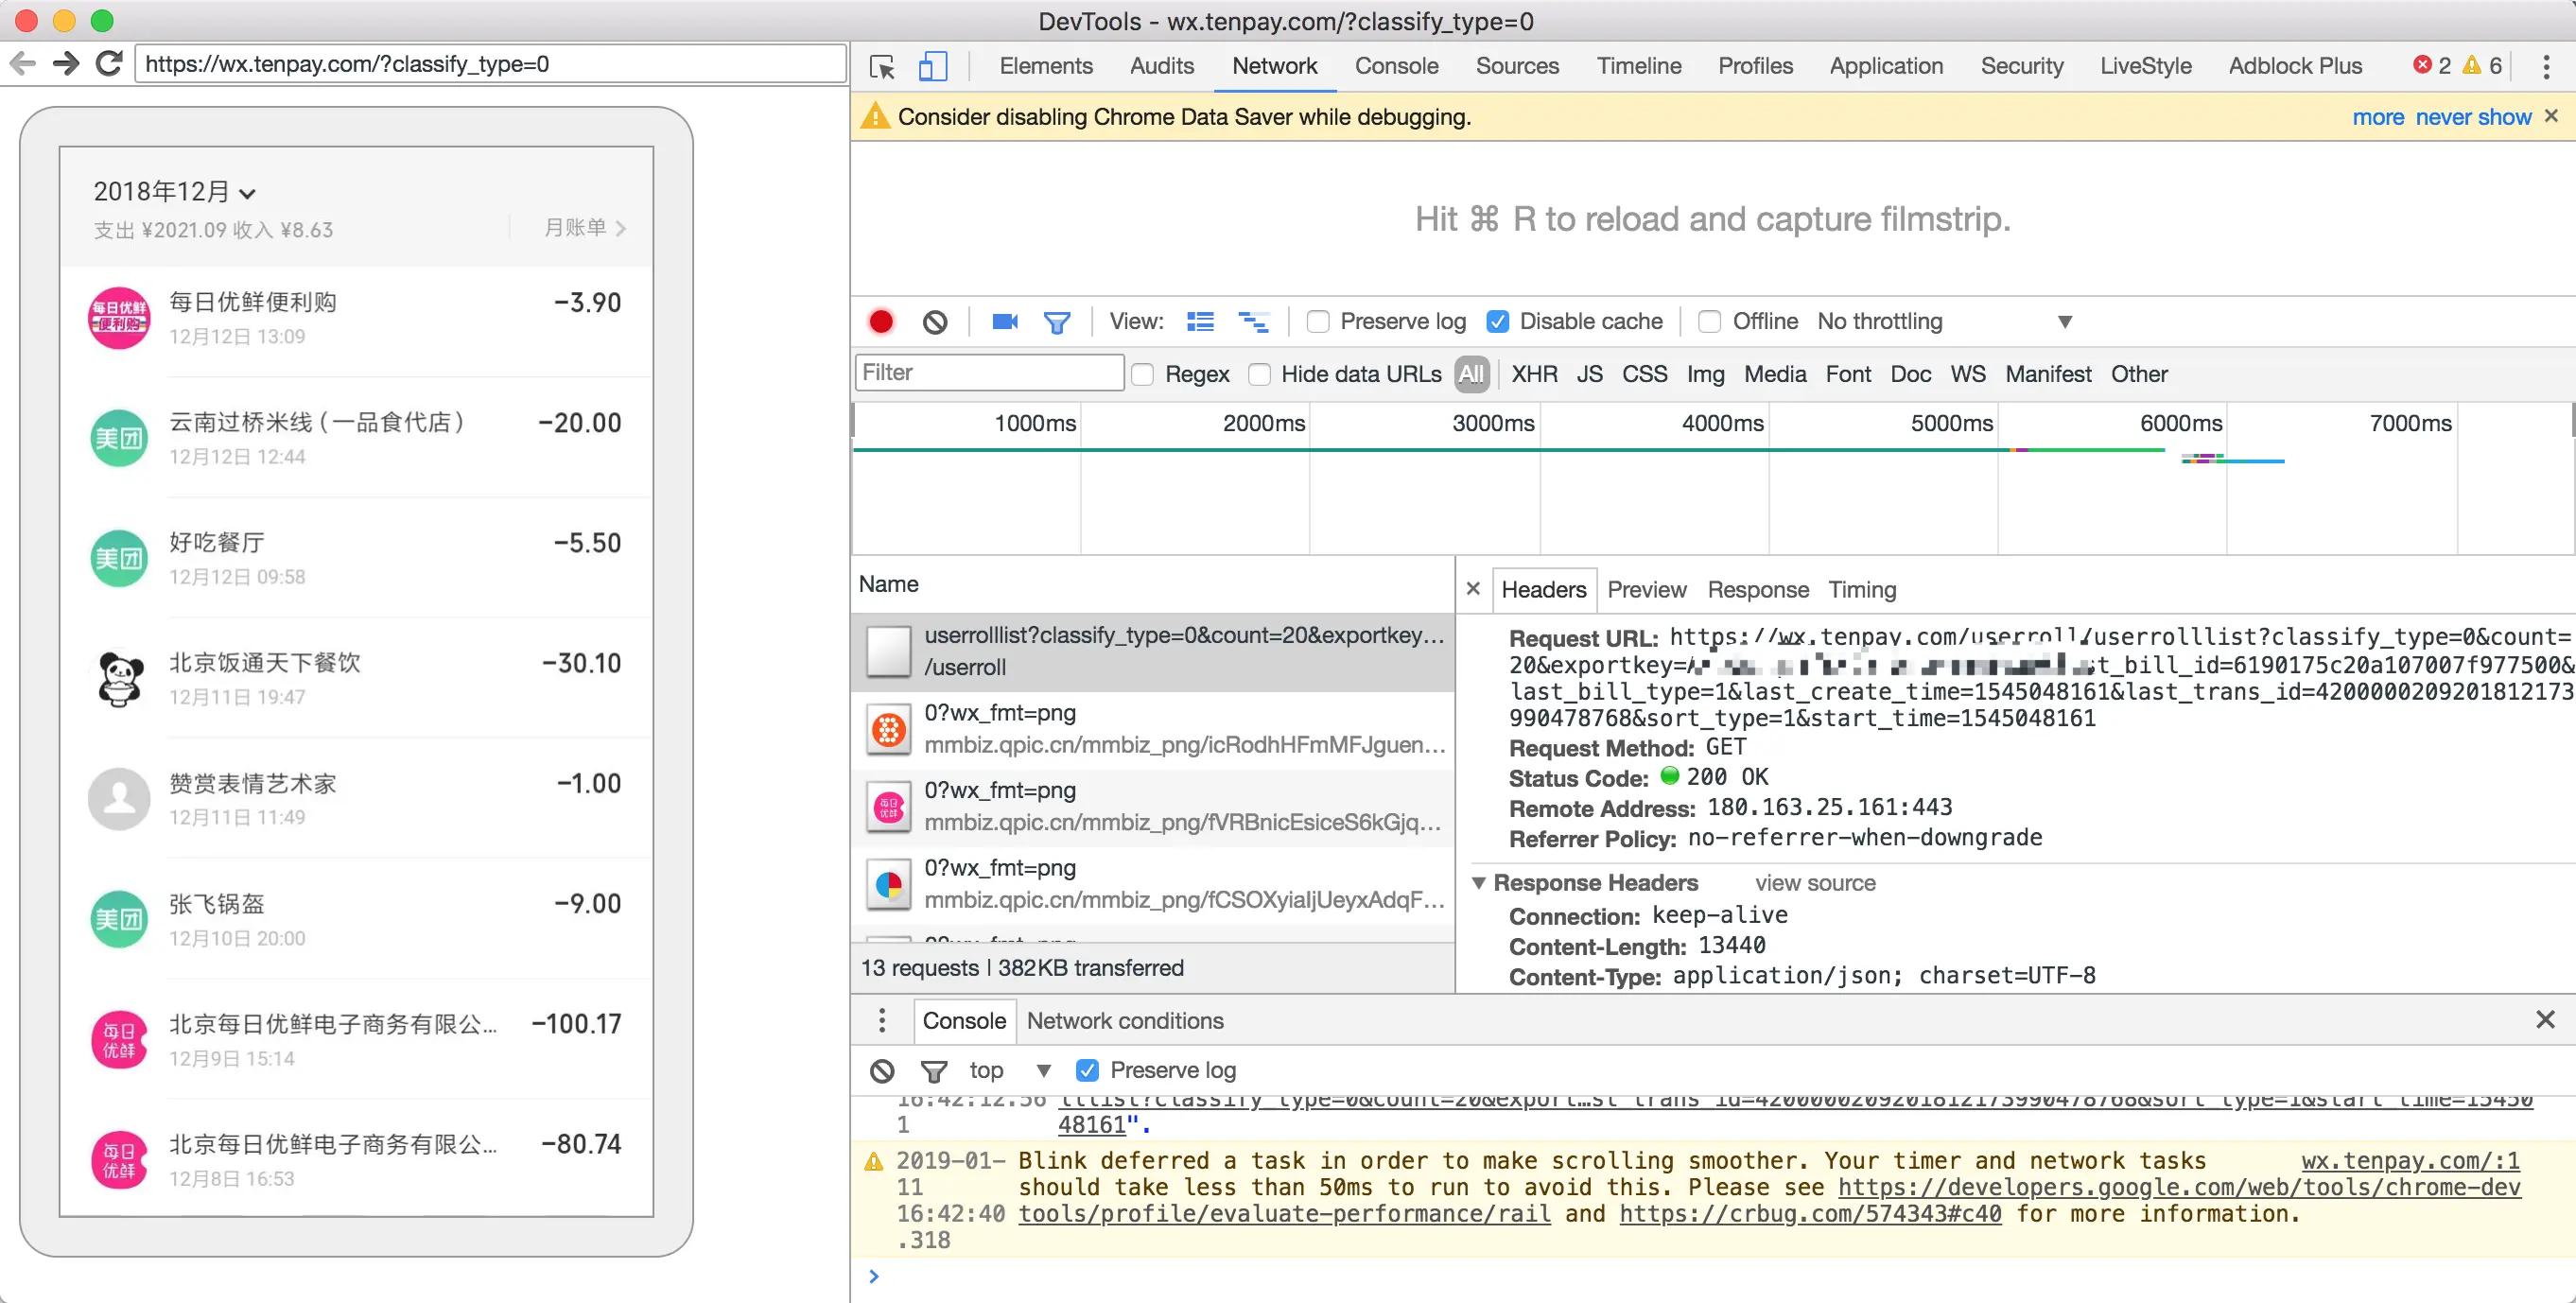
Task: Open the 2018年12月 month selector
Action: (175, 191)
